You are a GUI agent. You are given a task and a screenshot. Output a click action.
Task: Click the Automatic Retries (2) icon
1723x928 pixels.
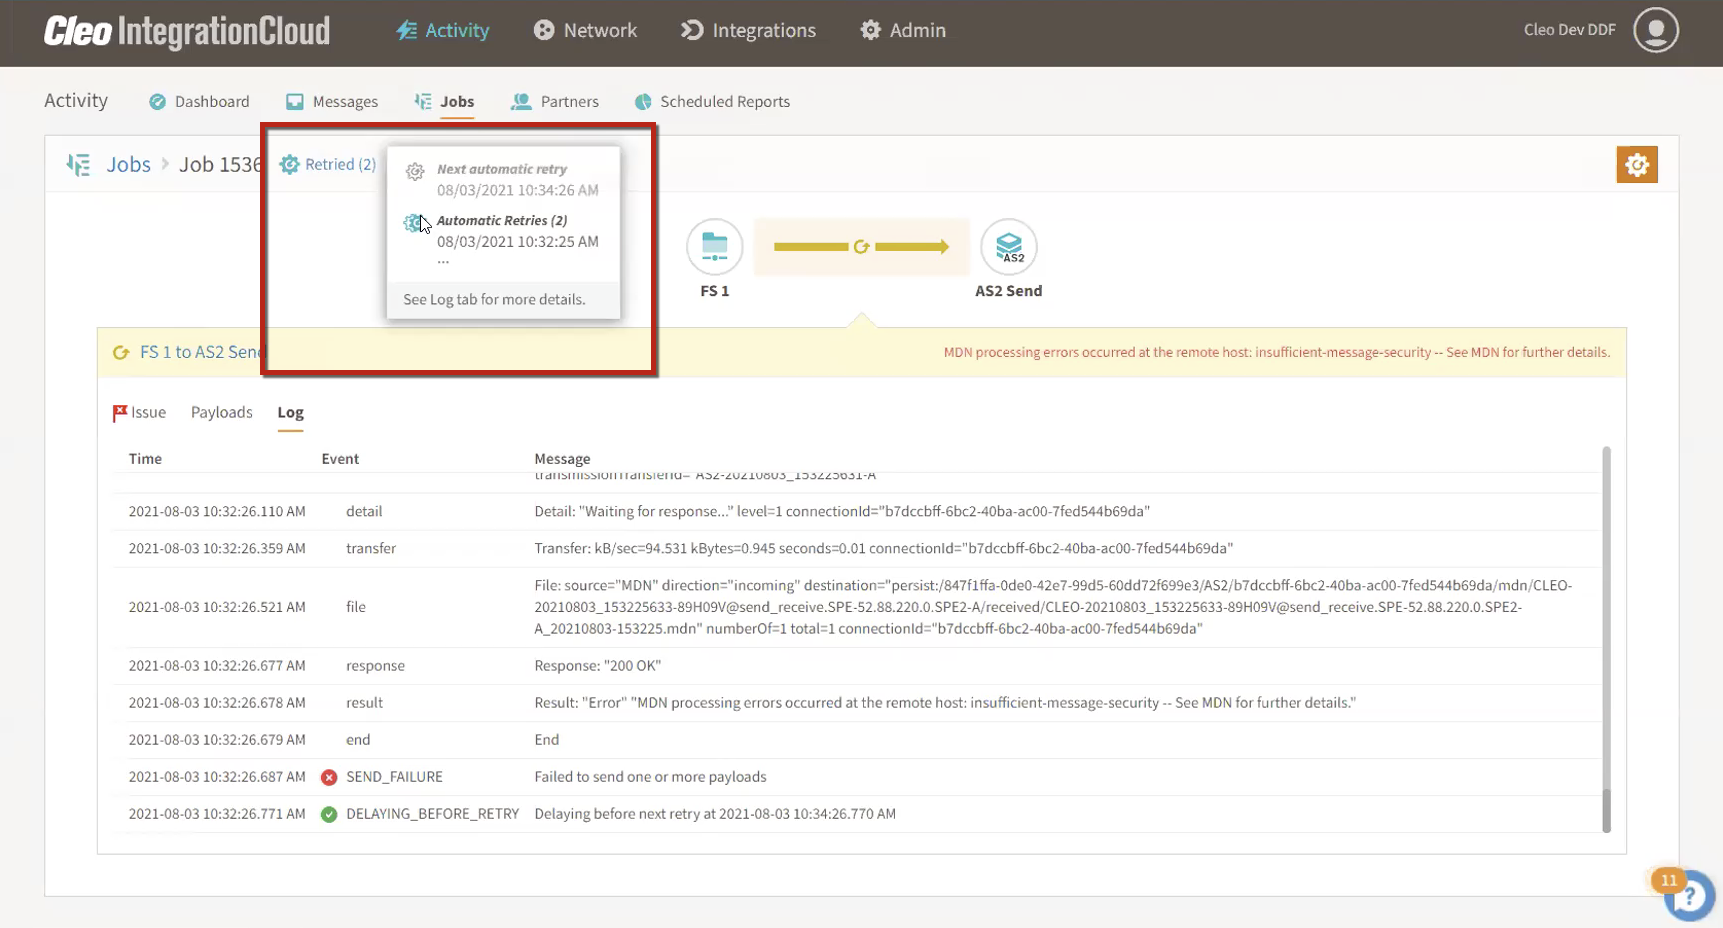click(x=413, y=223)
